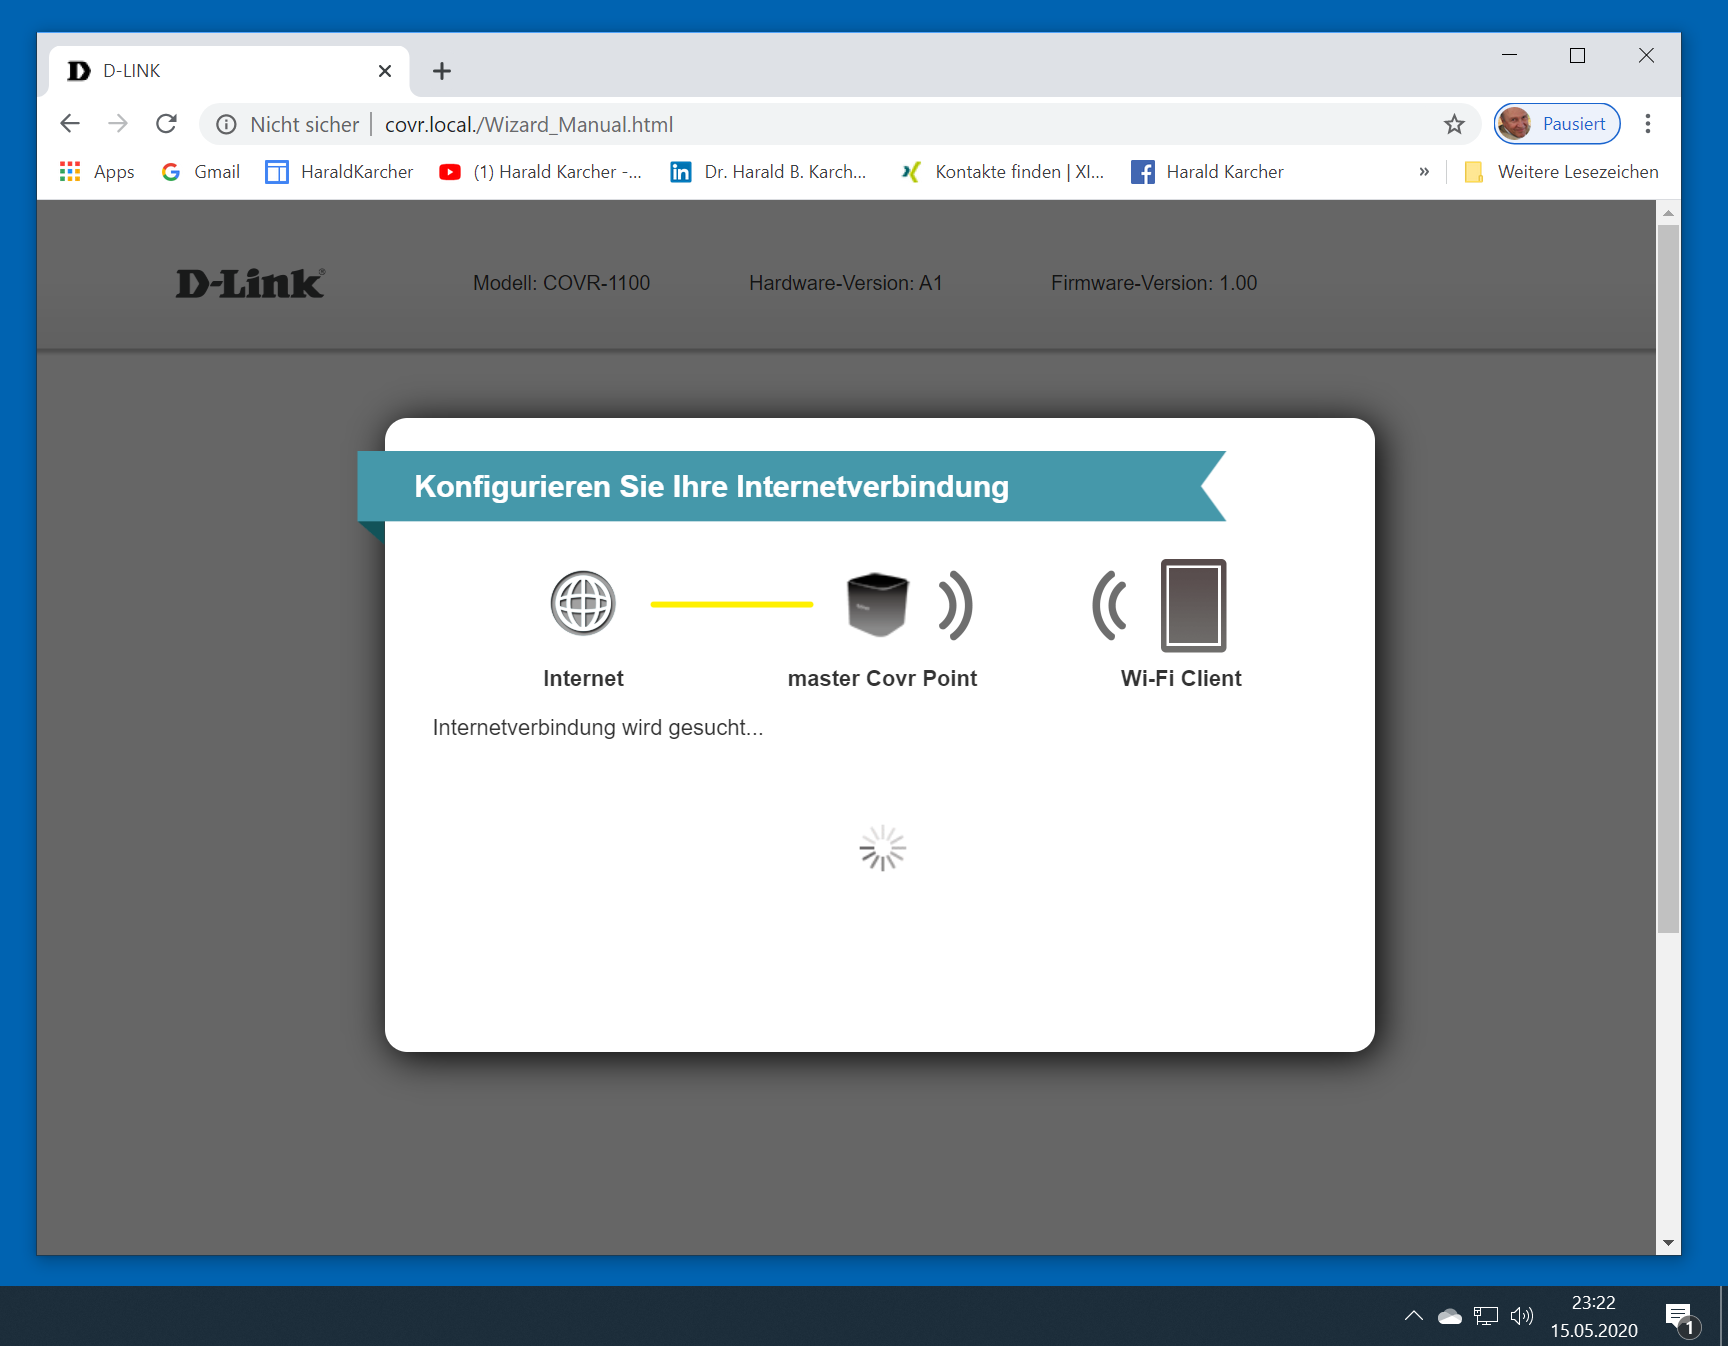Click the Internet globe icon
The width and height of the screenshot is (1728, 1346).
coord(583,603)
